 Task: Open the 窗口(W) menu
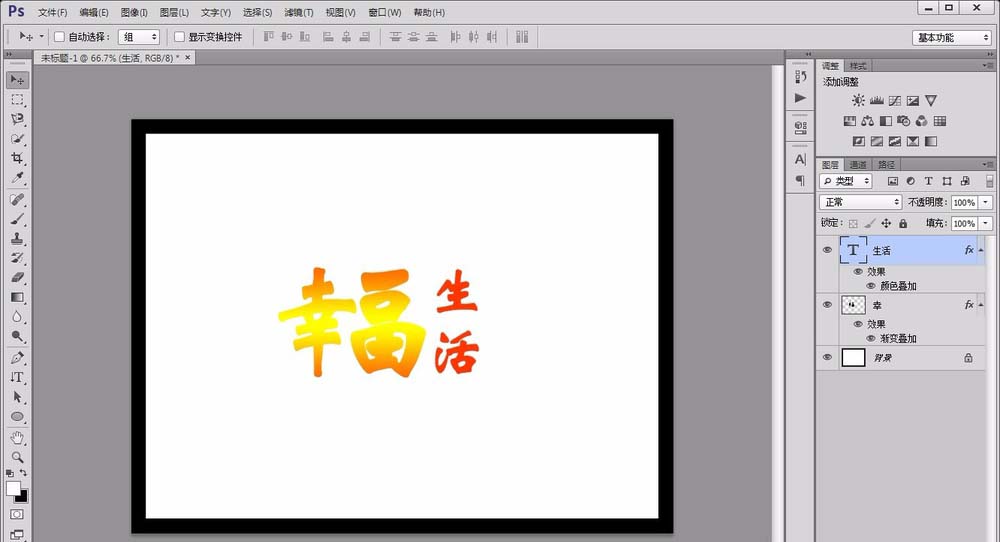pos(385,12)
